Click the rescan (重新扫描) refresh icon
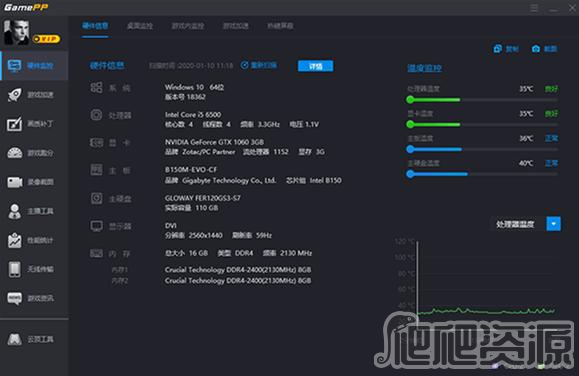The width and height of the screenshot is (579, 376). tap(244, 65)
